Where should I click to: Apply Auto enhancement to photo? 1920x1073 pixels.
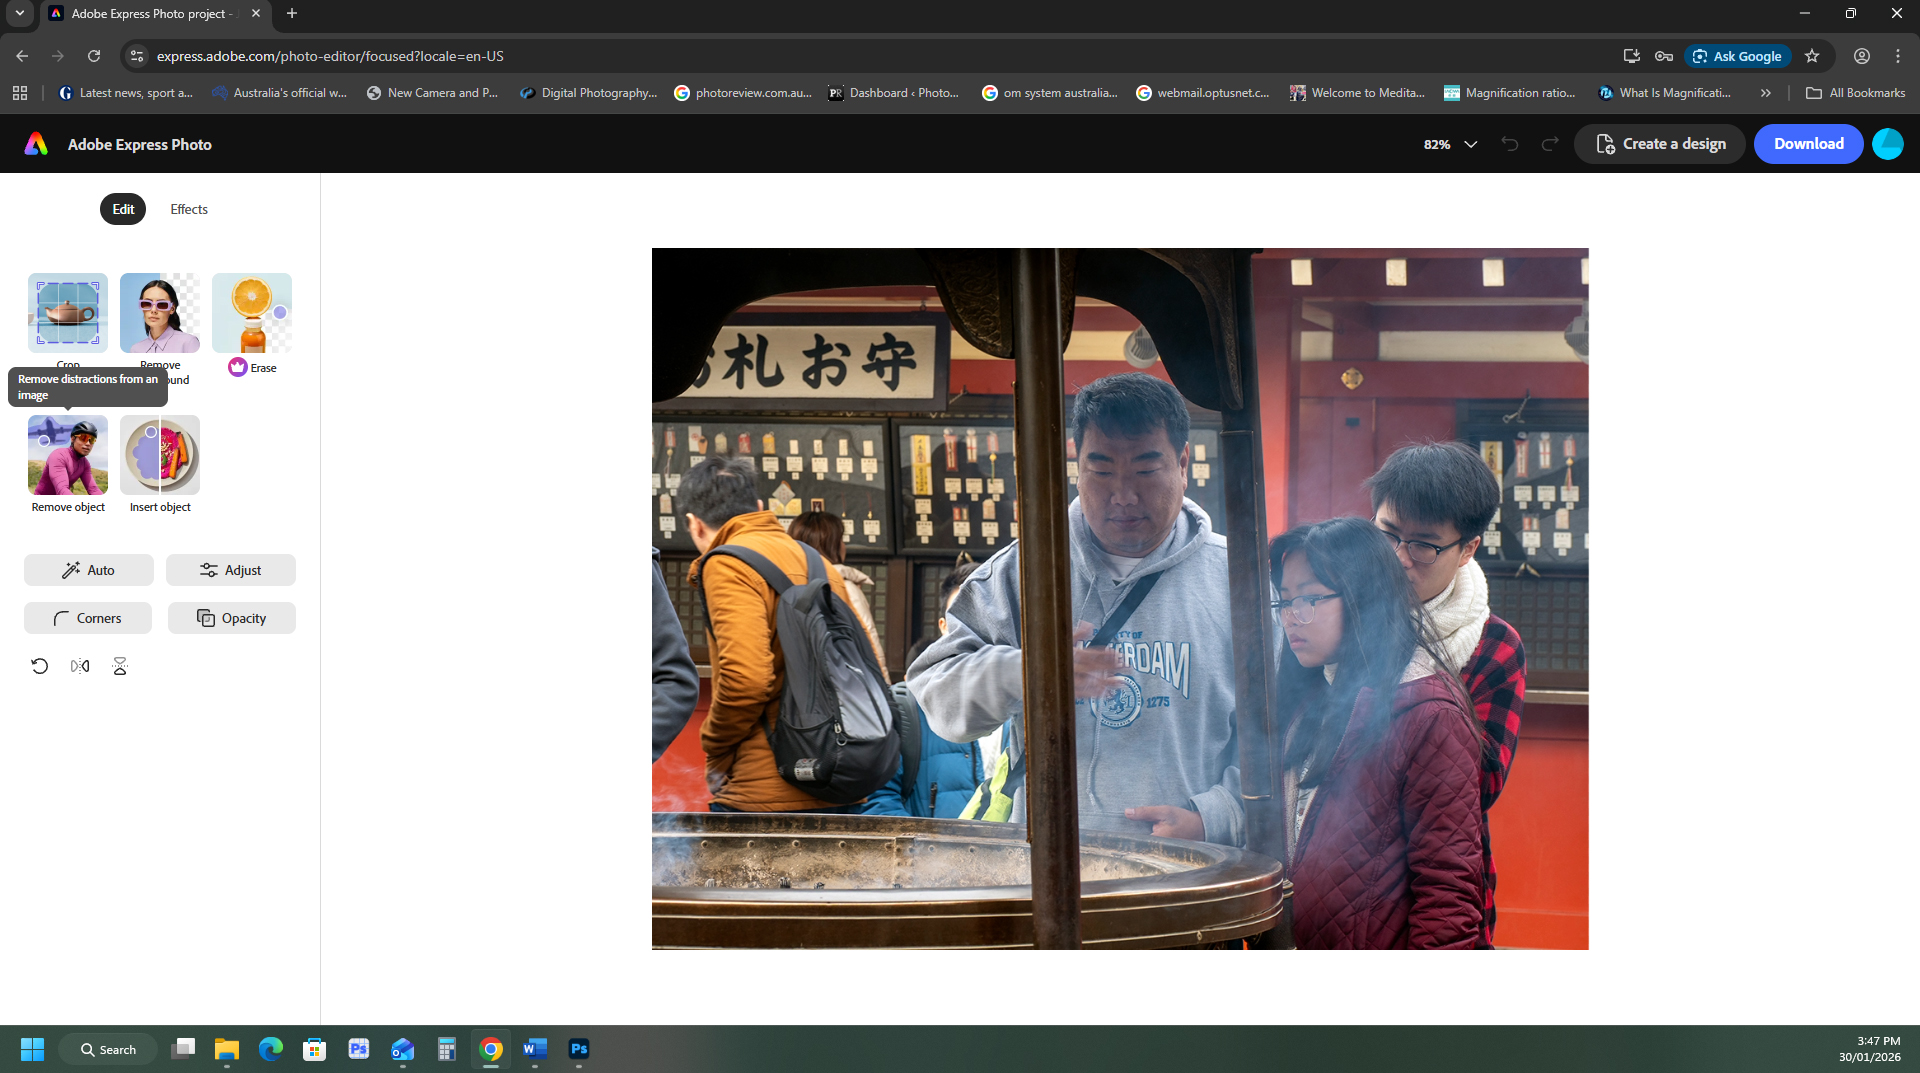[89, 570]
